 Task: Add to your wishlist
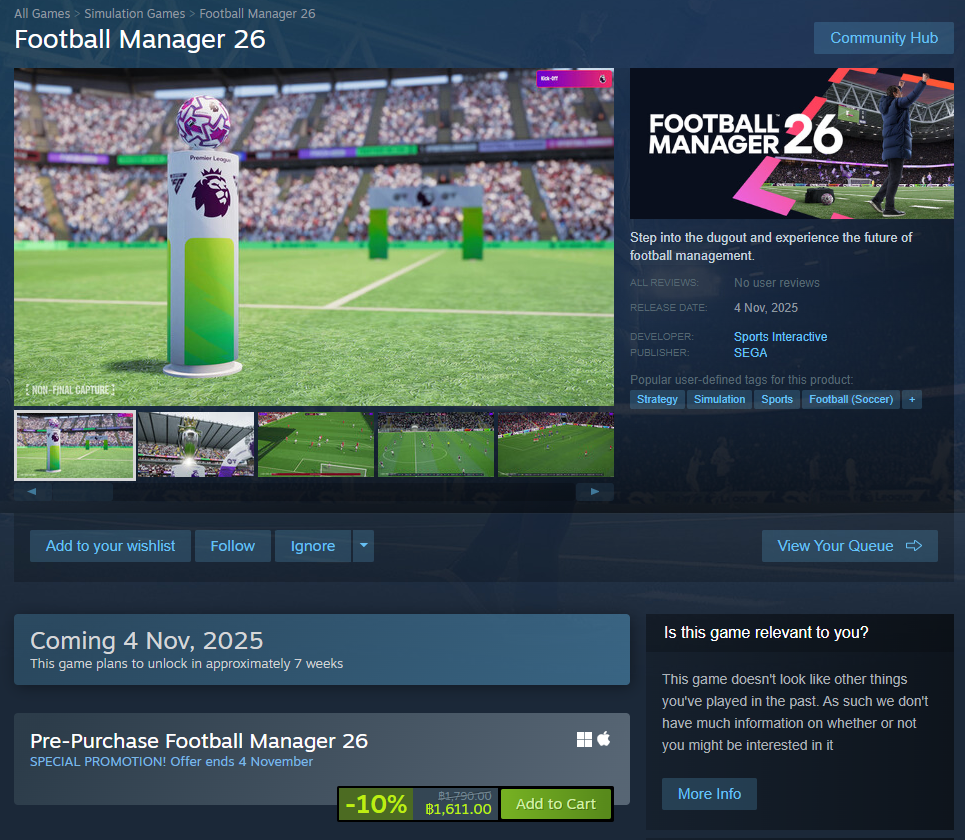pyautogui.click(x=110, y=546)
